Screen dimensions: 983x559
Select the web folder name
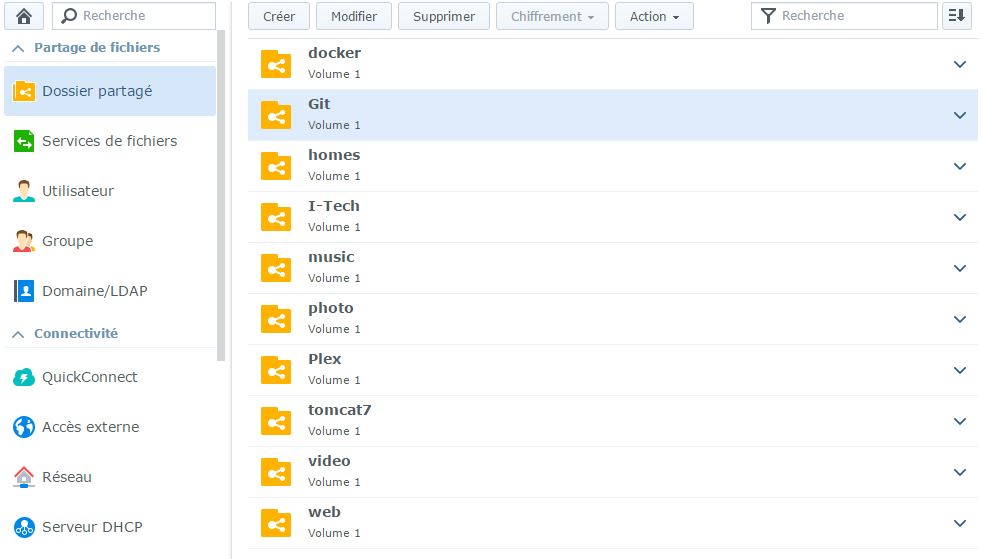coord(324,512)
